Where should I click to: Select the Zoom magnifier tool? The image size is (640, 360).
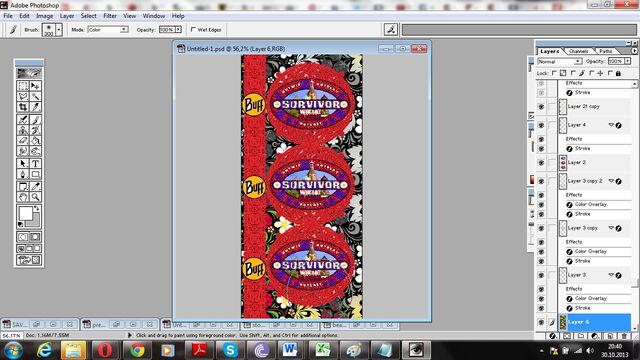tap(36, 197)
